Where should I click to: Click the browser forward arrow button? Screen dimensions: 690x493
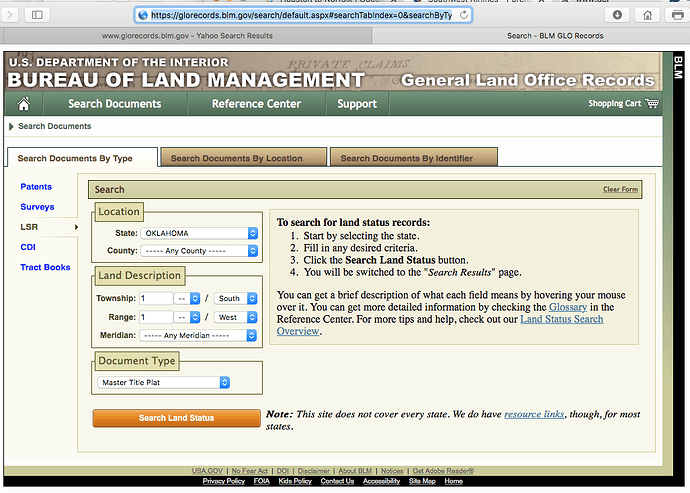pyautogui.click(x=9, y=15)
